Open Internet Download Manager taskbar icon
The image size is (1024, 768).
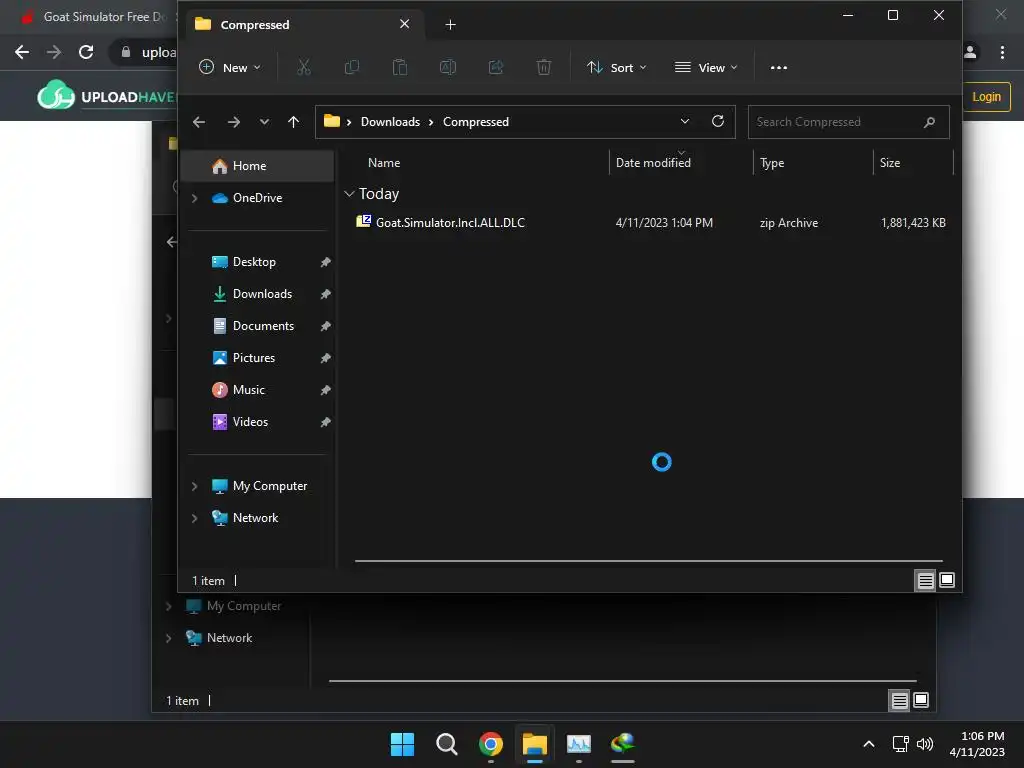point(623,743)
